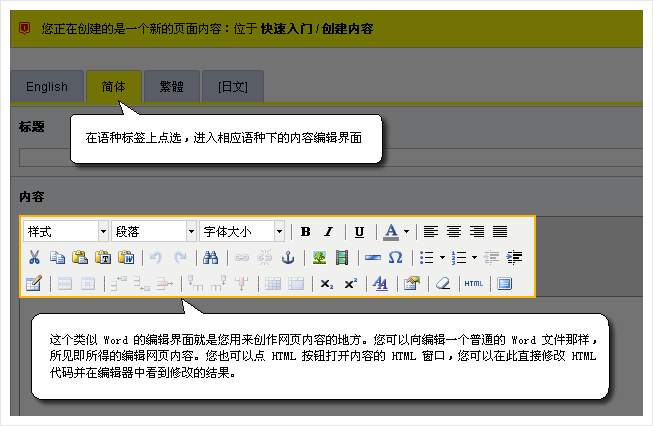Screen dimensions: 653x426
Task: Click the Bold formatting icon
Action: click(306, 231)
